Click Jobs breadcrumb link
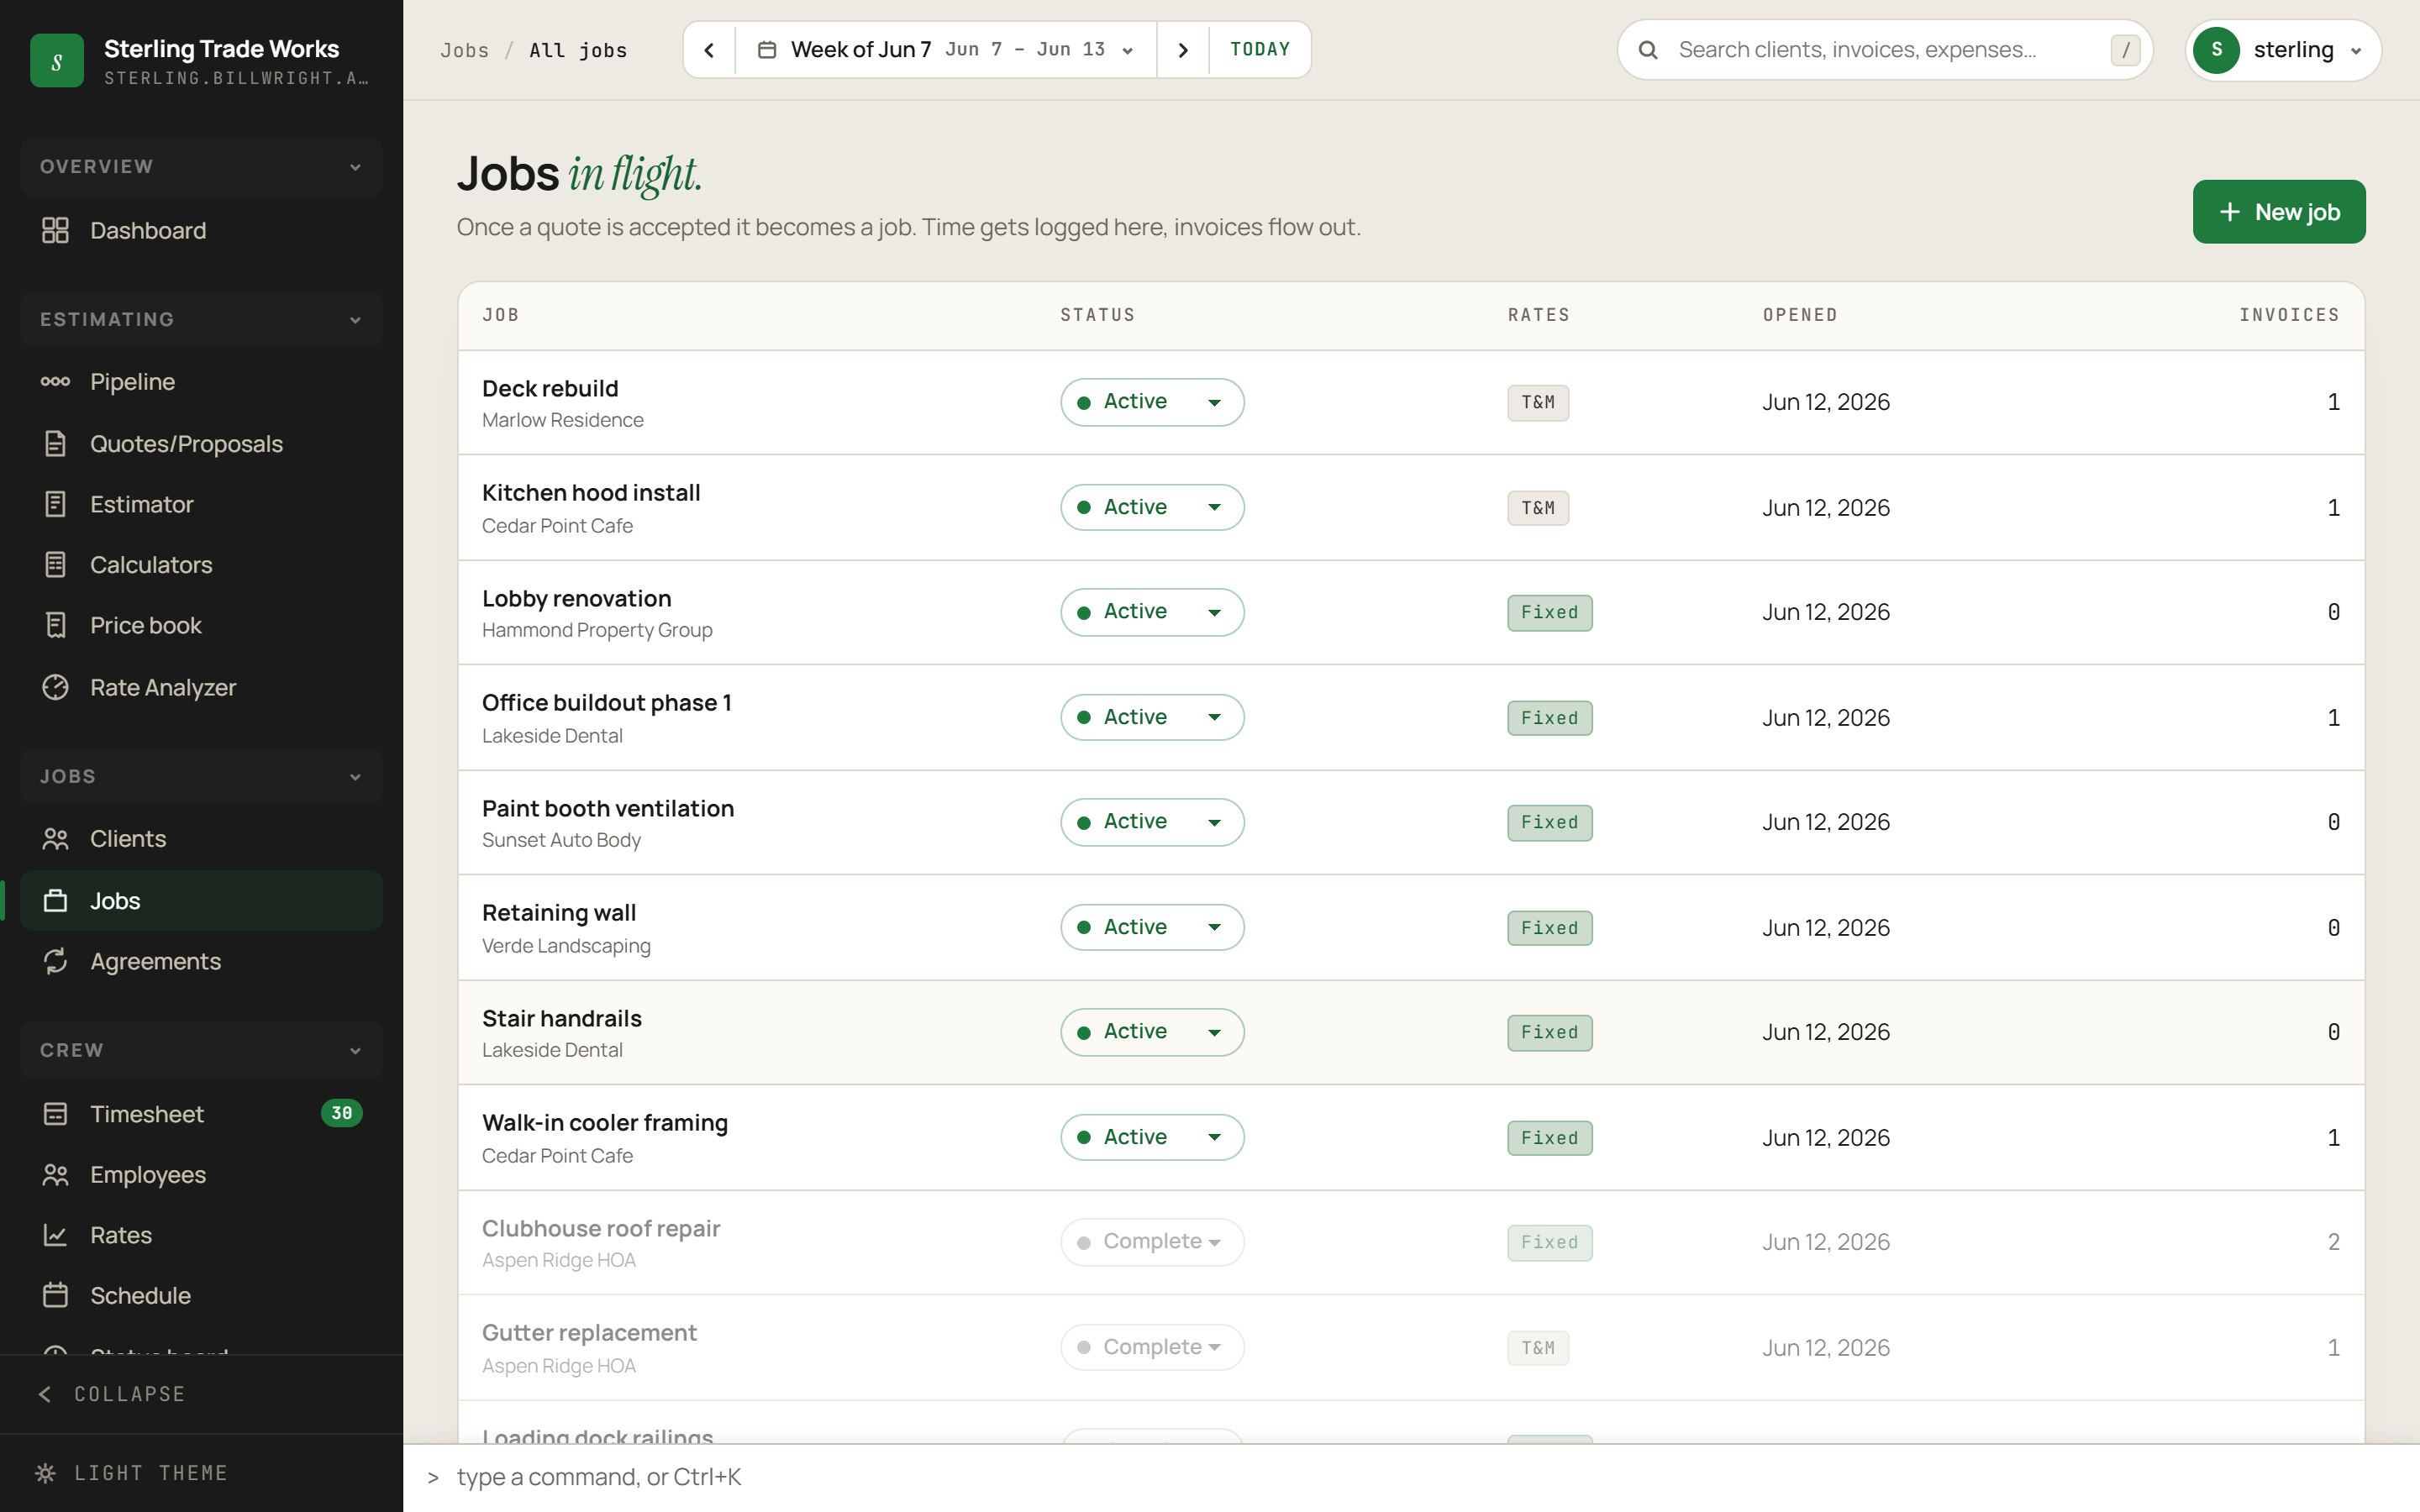This screenshot has width=2420, height=1512. pos(465,50)
